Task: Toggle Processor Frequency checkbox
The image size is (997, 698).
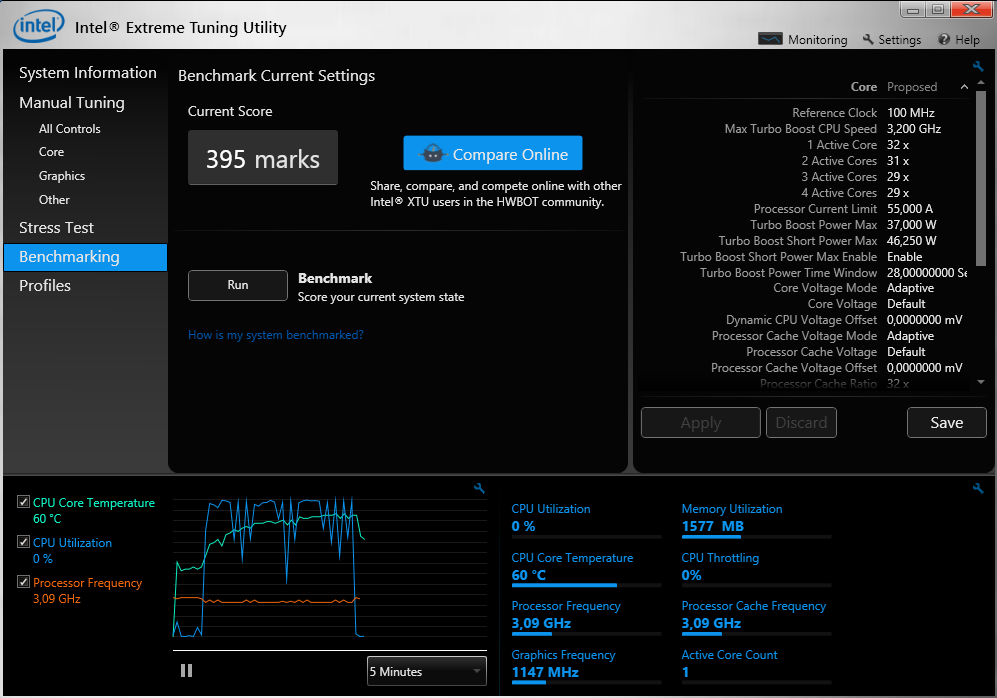Action: click(x=24, y=582)
